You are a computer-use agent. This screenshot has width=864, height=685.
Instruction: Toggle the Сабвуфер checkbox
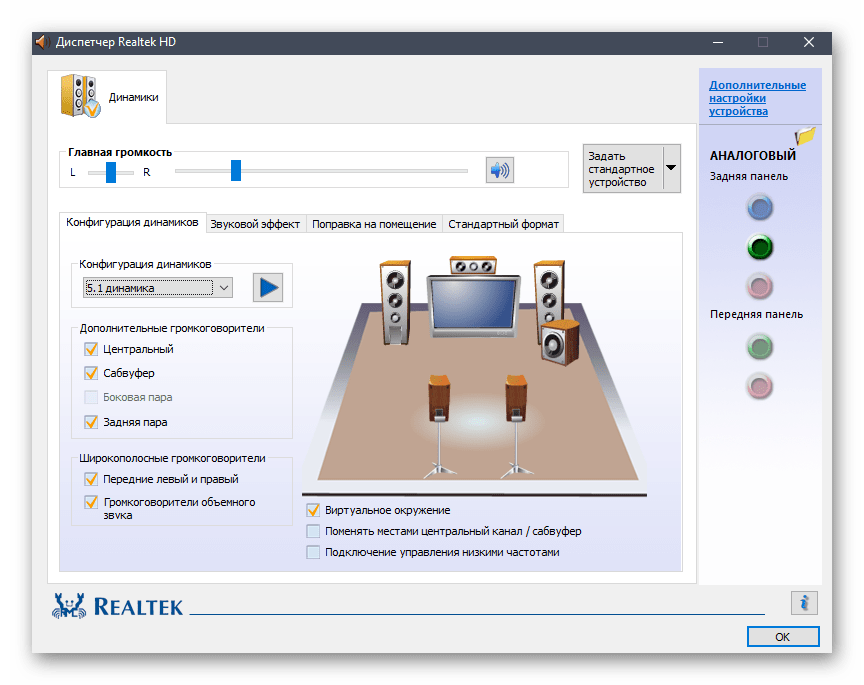tap(91, 373)
